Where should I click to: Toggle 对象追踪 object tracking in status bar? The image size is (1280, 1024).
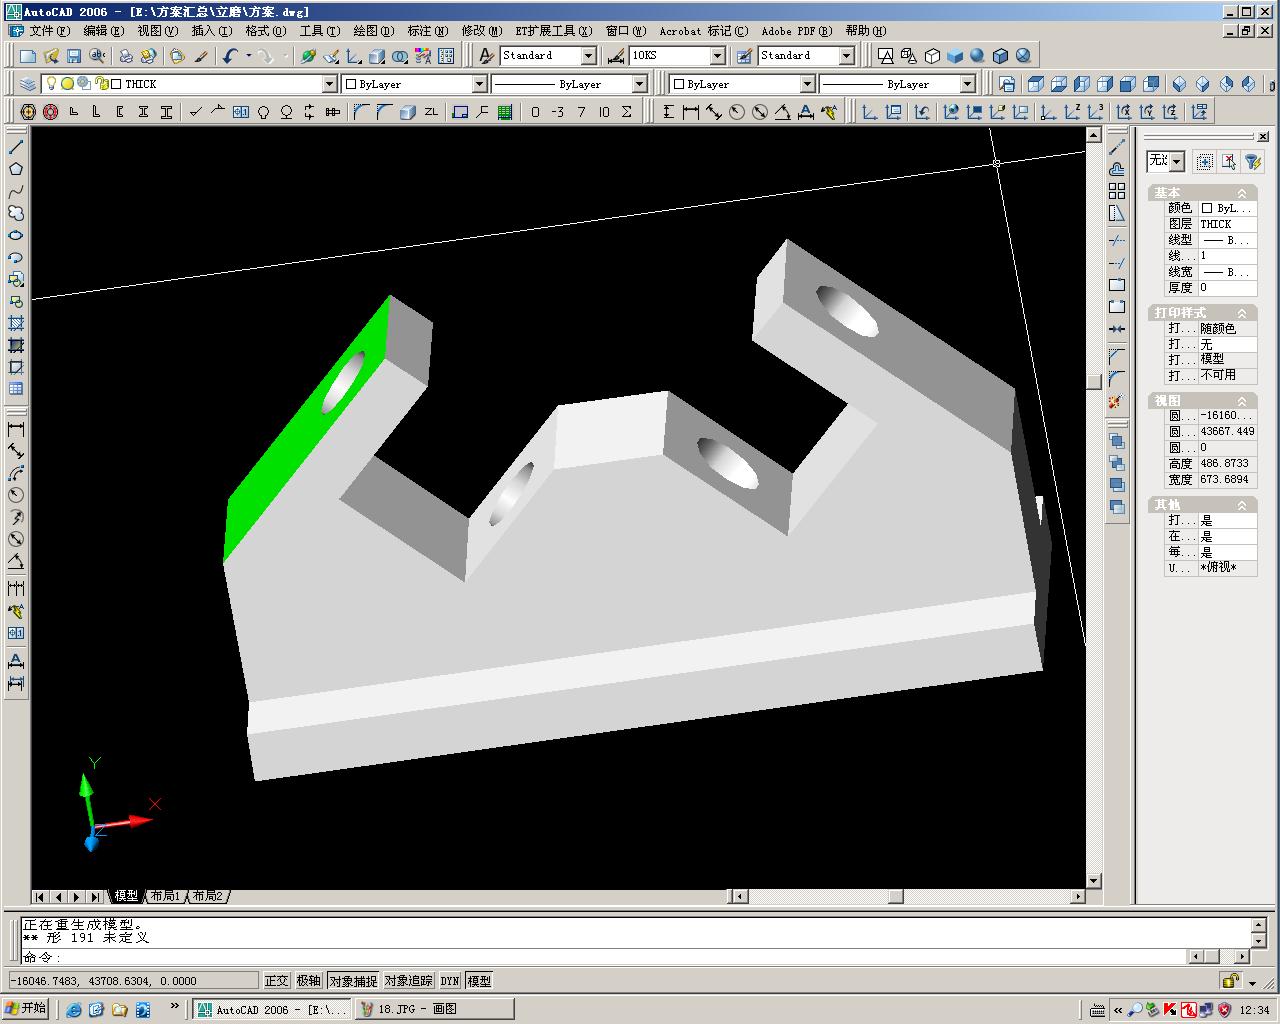[409, 981]
